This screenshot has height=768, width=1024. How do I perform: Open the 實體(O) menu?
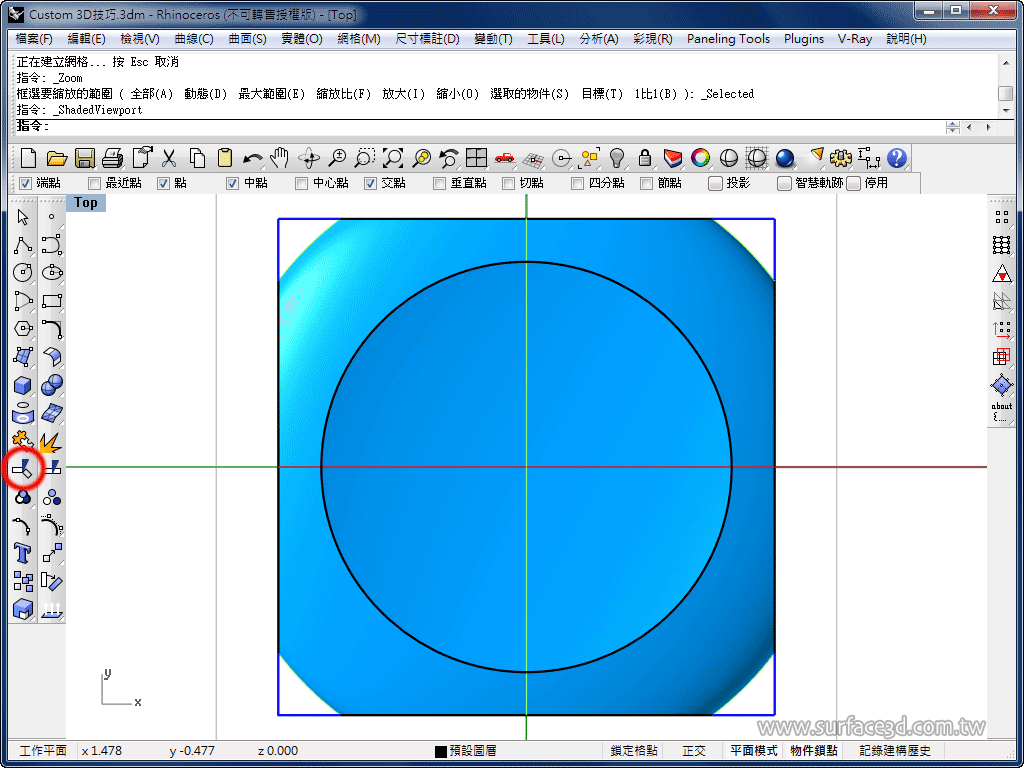pos(302,39)
